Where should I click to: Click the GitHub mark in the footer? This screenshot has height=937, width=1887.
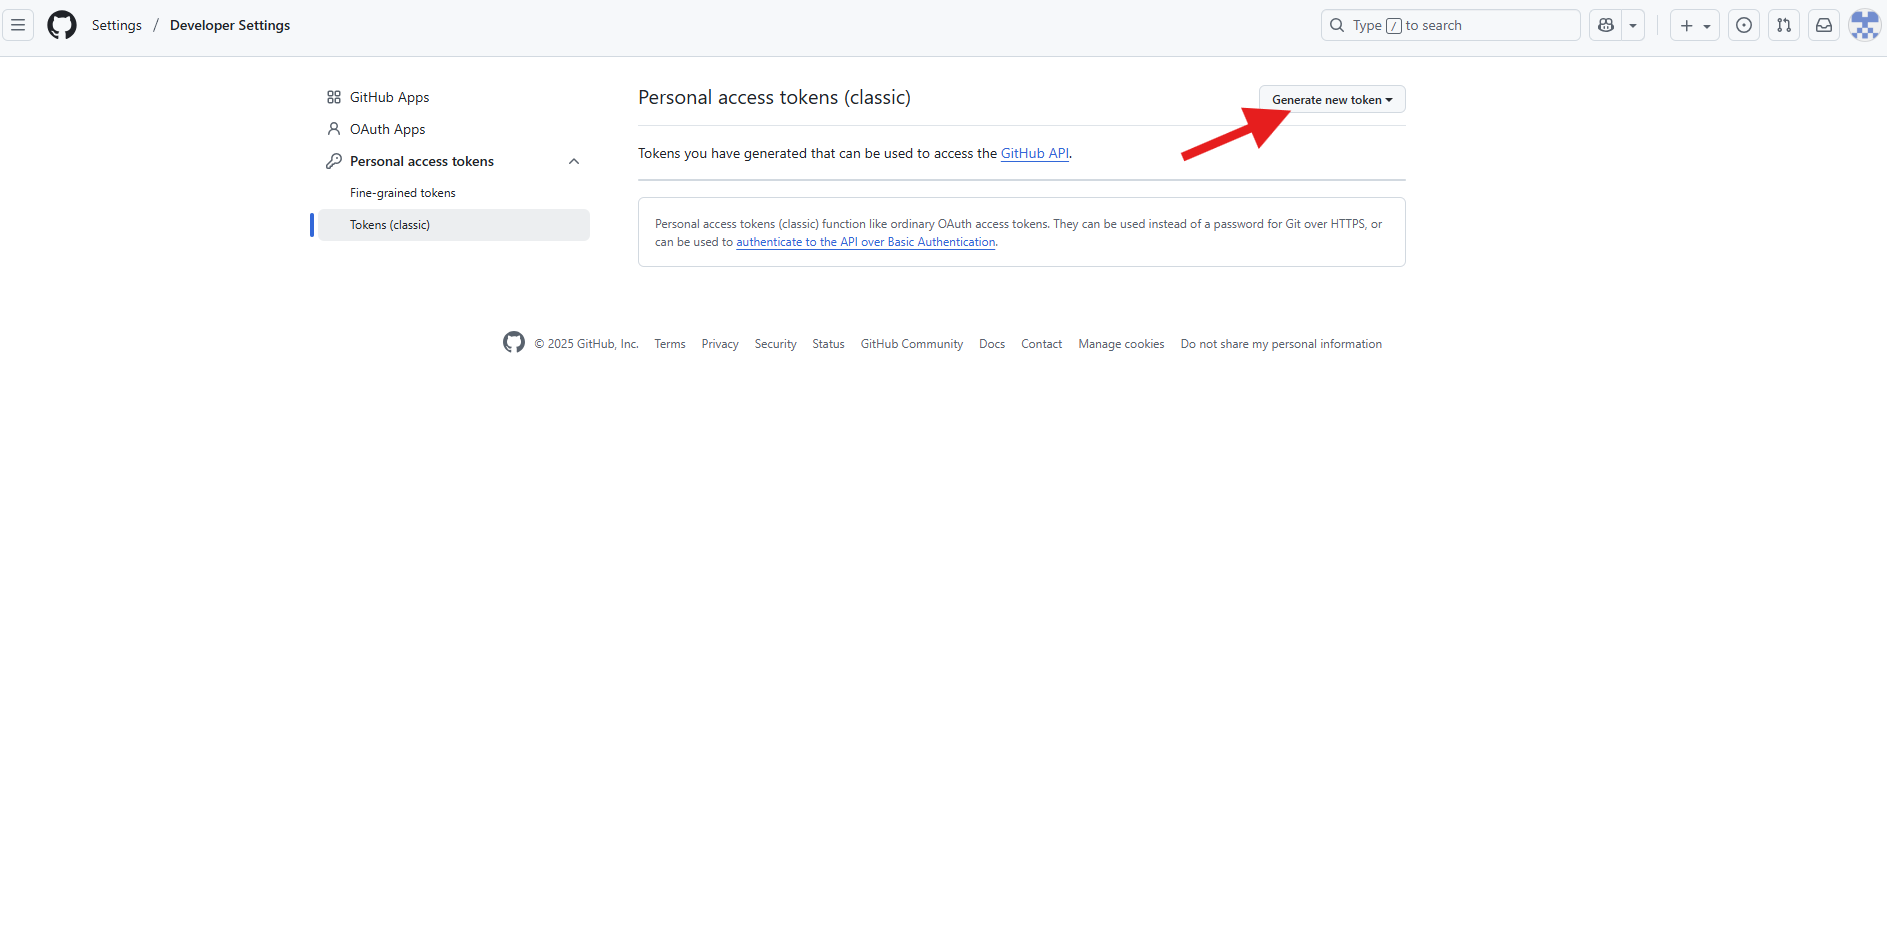click(514, 342)
